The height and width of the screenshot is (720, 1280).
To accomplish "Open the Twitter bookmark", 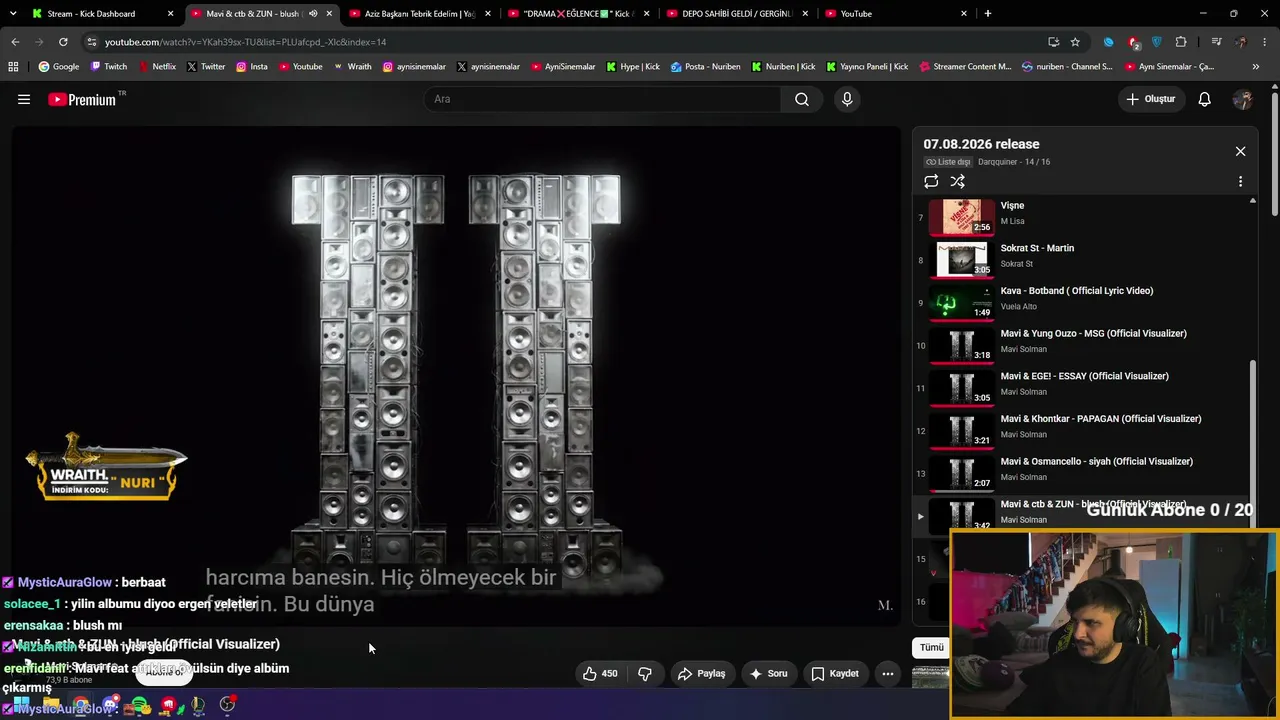I will [205, 67].
